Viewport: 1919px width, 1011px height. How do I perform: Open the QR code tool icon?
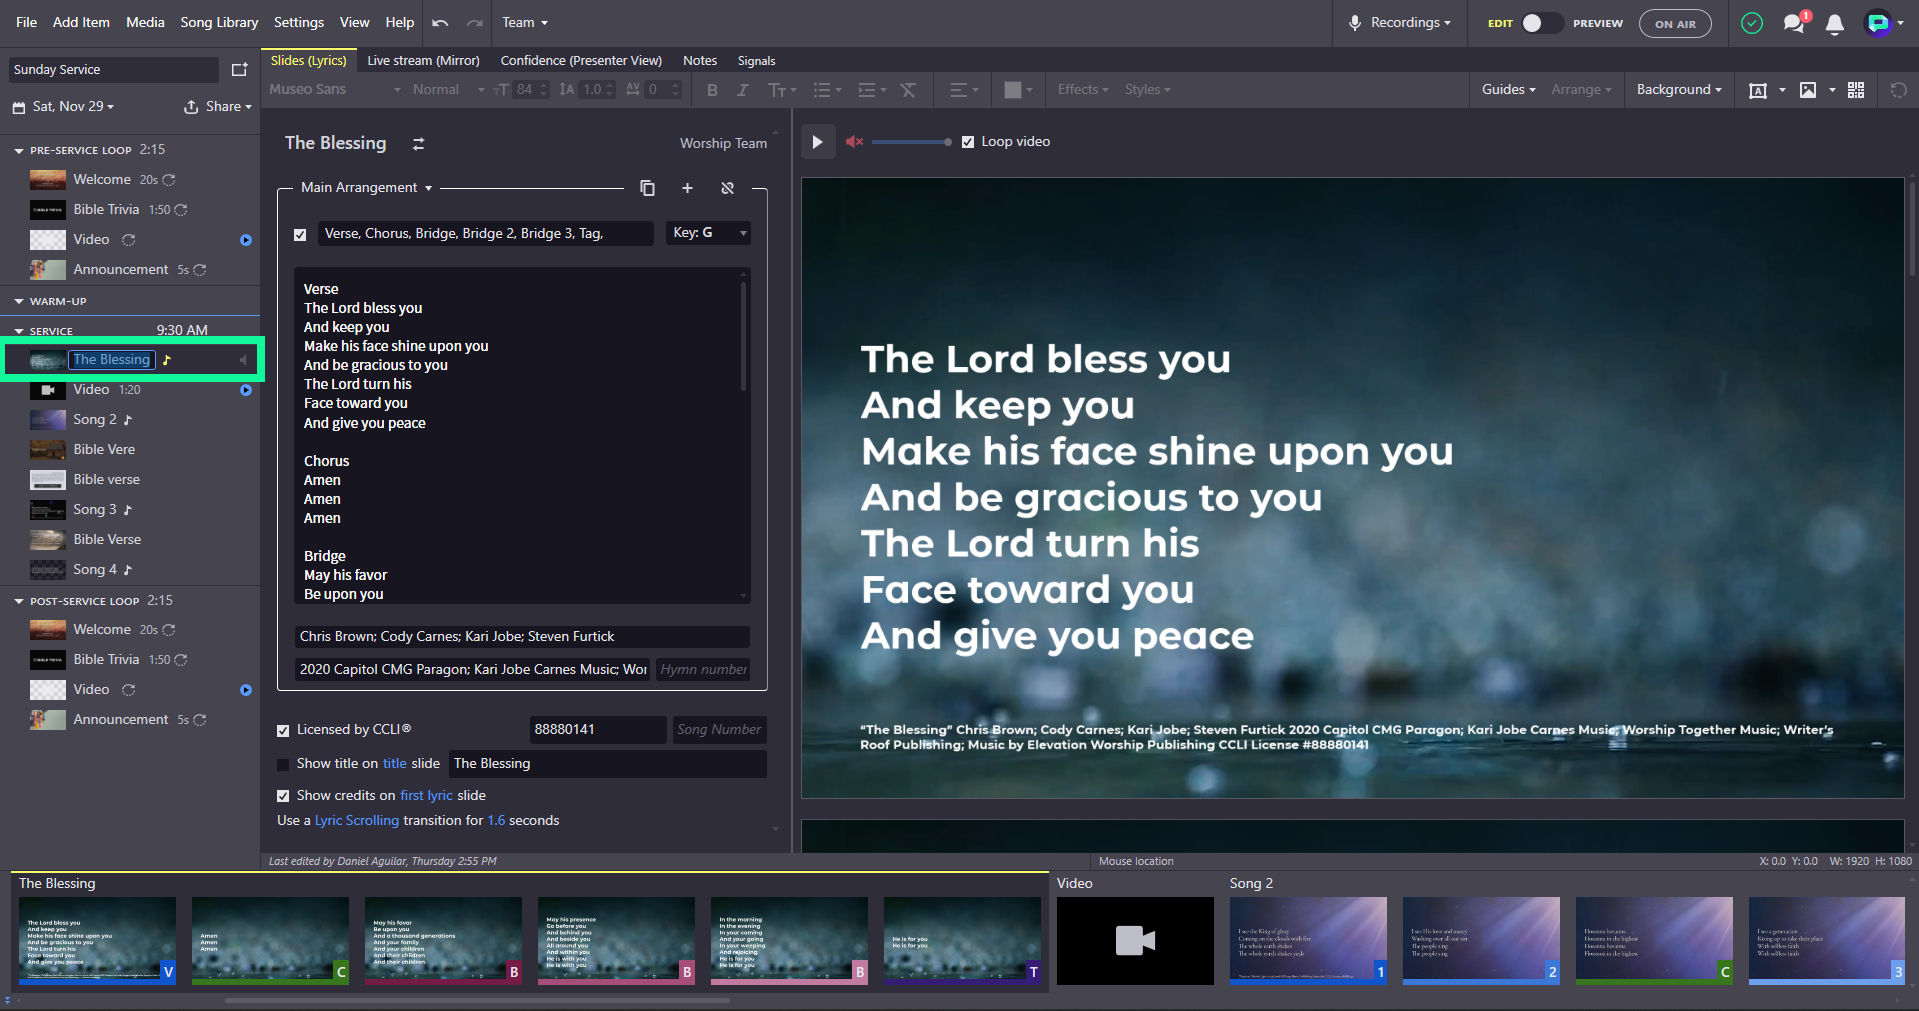[1856, 90]
